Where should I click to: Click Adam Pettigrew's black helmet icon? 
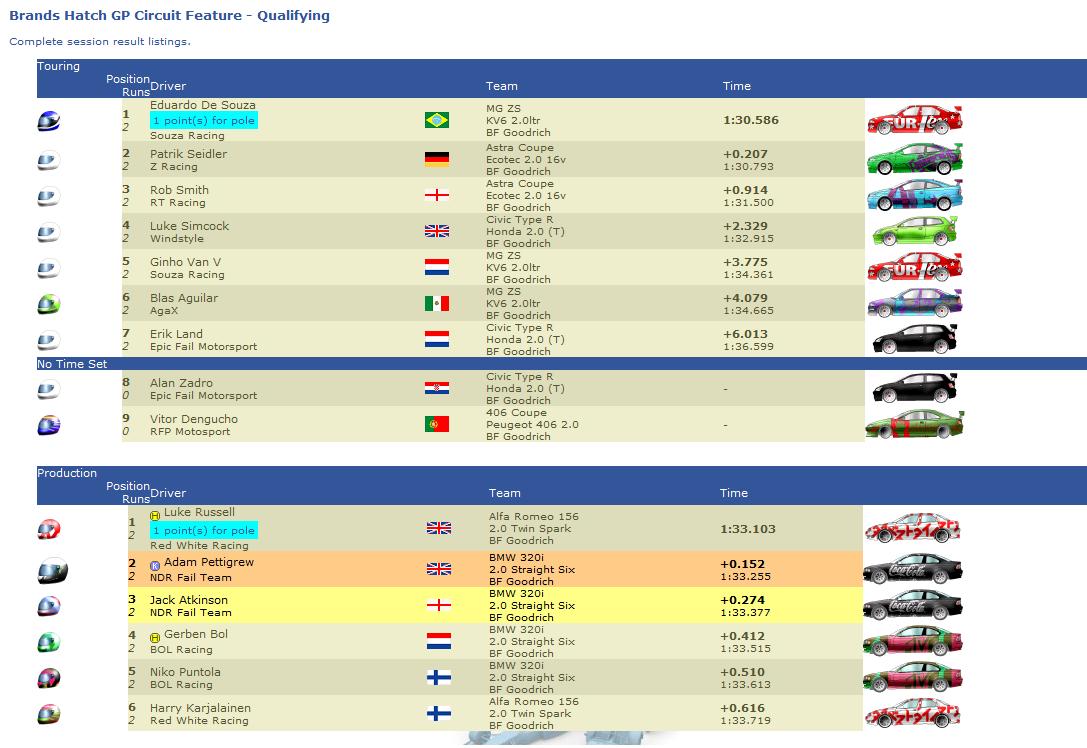point(53,571)
